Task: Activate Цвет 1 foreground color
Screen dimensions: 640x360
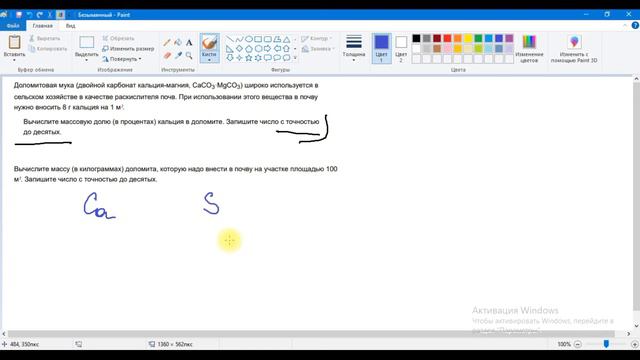Action: pos(382,49)
